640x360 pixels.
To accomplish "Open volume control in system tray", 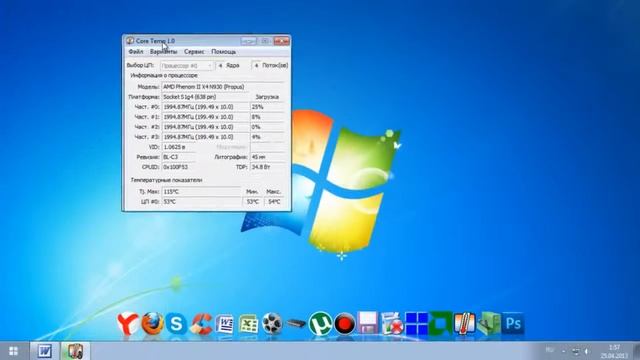I will 587,351.
